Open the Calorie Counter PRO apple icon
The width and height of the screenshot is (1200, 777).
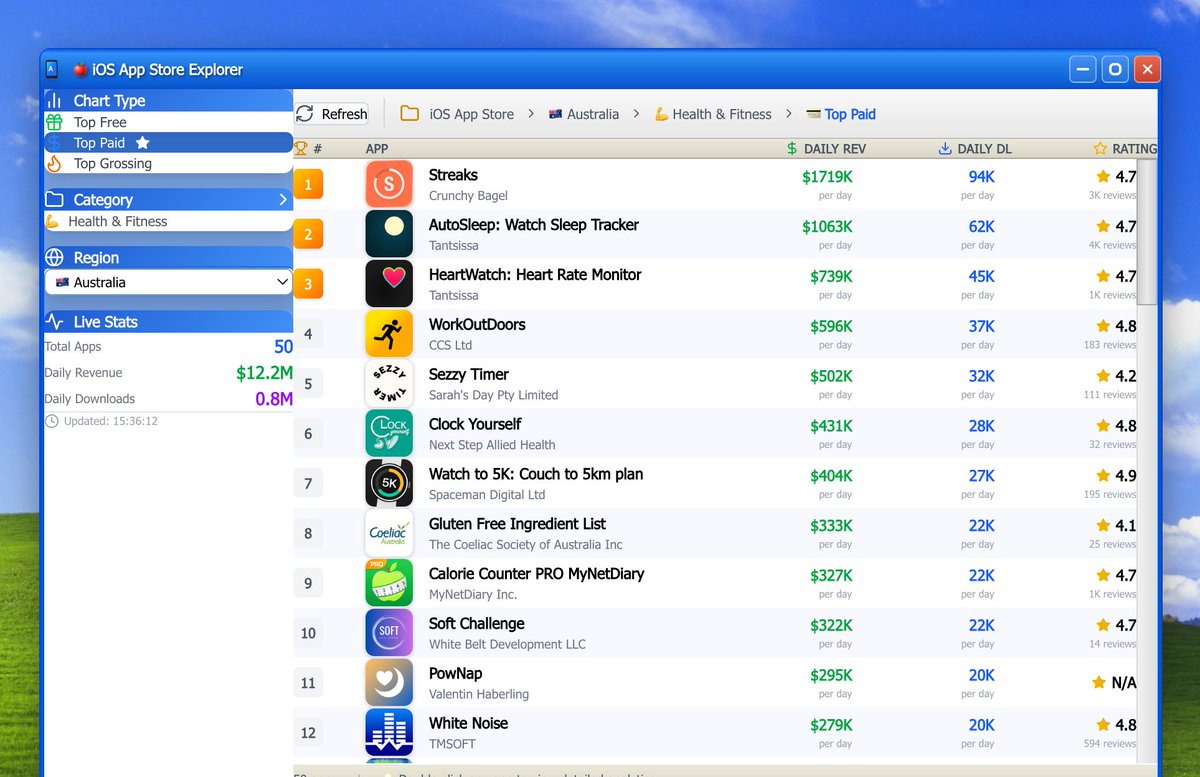pos(389,584)
